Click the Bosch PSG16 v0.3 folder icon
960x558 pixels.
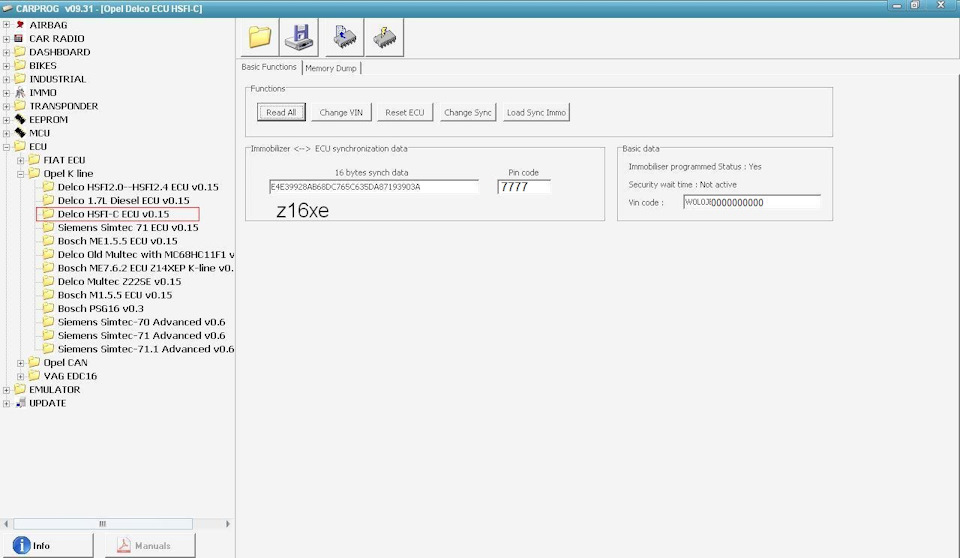(x=48, y=308)
